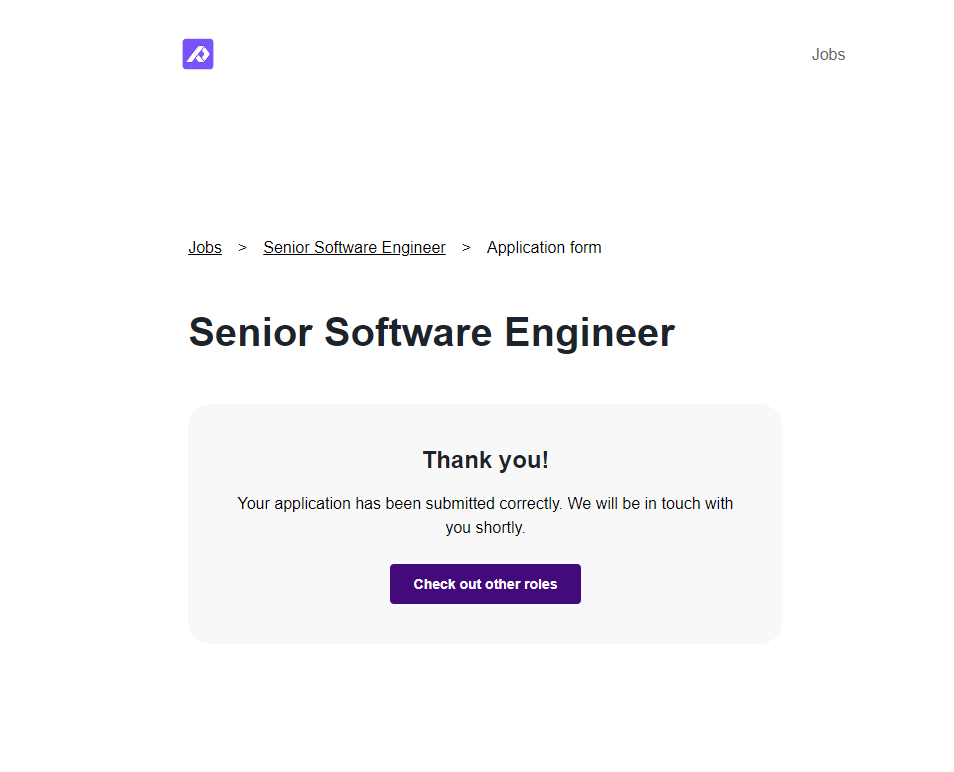954x772 pixels.
Task: Go to Jobs via the breadcrumb link
Action: pyautogui.click(x=205, y=248)
